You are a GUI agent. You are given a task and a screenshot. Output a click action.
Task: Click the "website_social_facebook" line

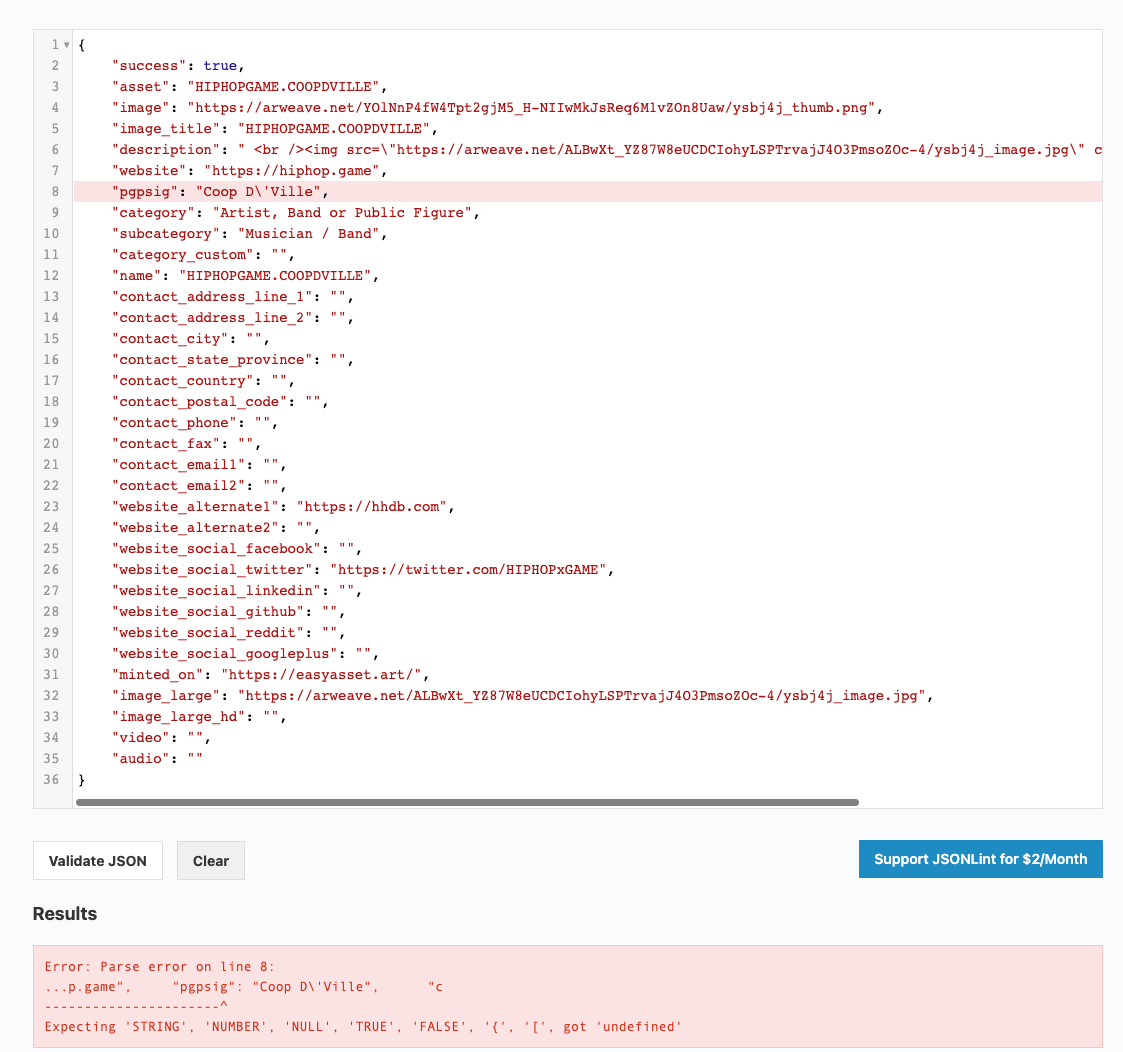[236, 548]
